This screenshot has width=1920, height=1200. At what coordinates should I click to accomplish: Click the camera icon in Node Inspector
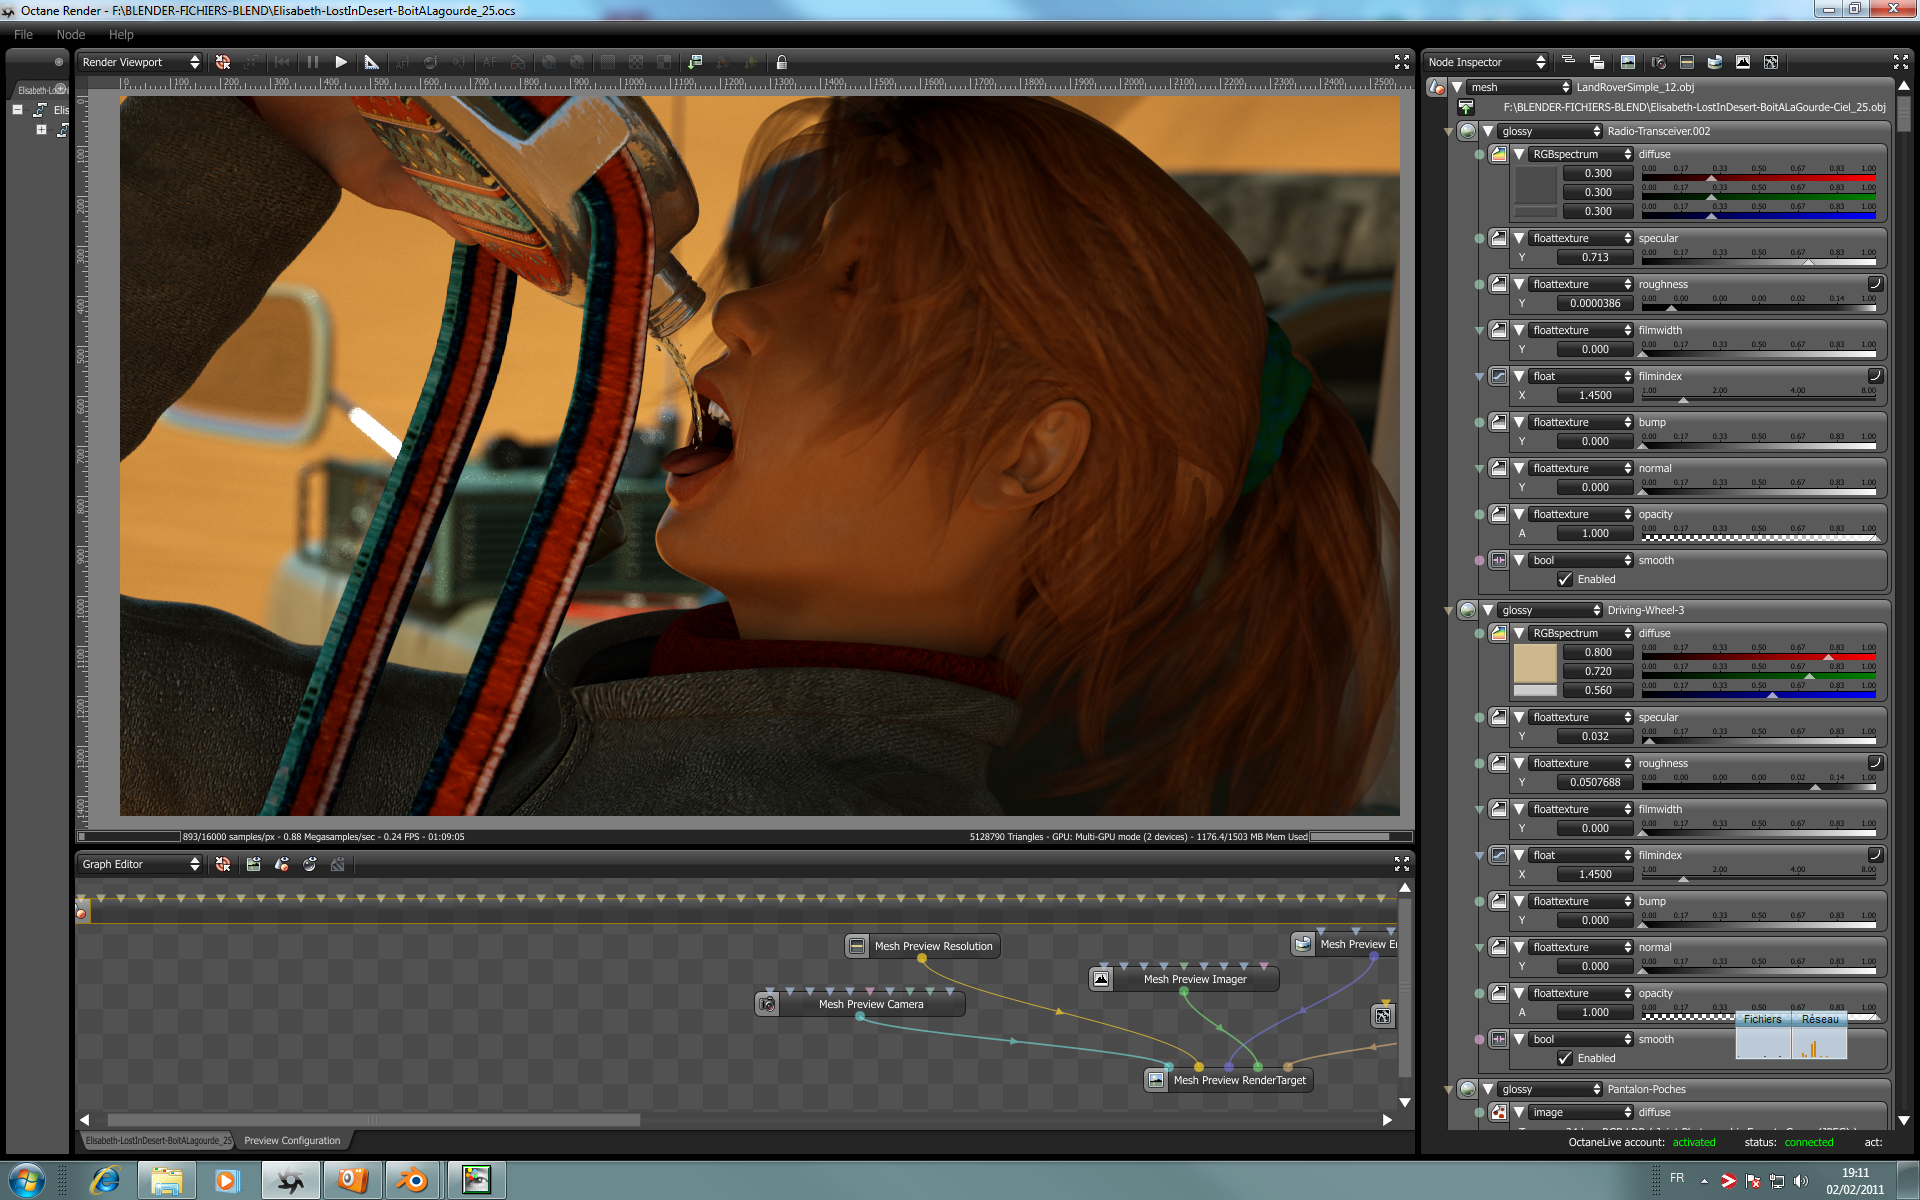pos(1658,62)
